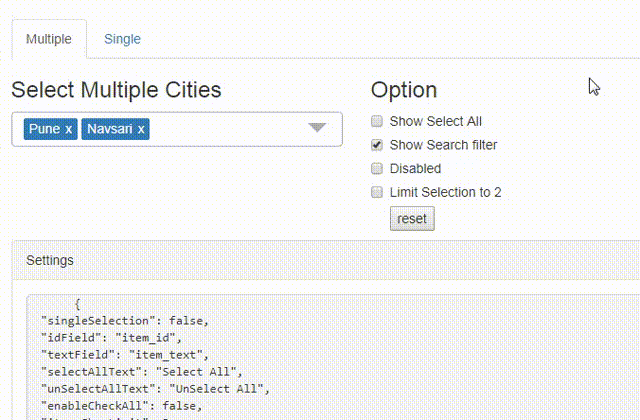Click the Option heading
The height and width of the screenshot is (420, 640).
403,90
